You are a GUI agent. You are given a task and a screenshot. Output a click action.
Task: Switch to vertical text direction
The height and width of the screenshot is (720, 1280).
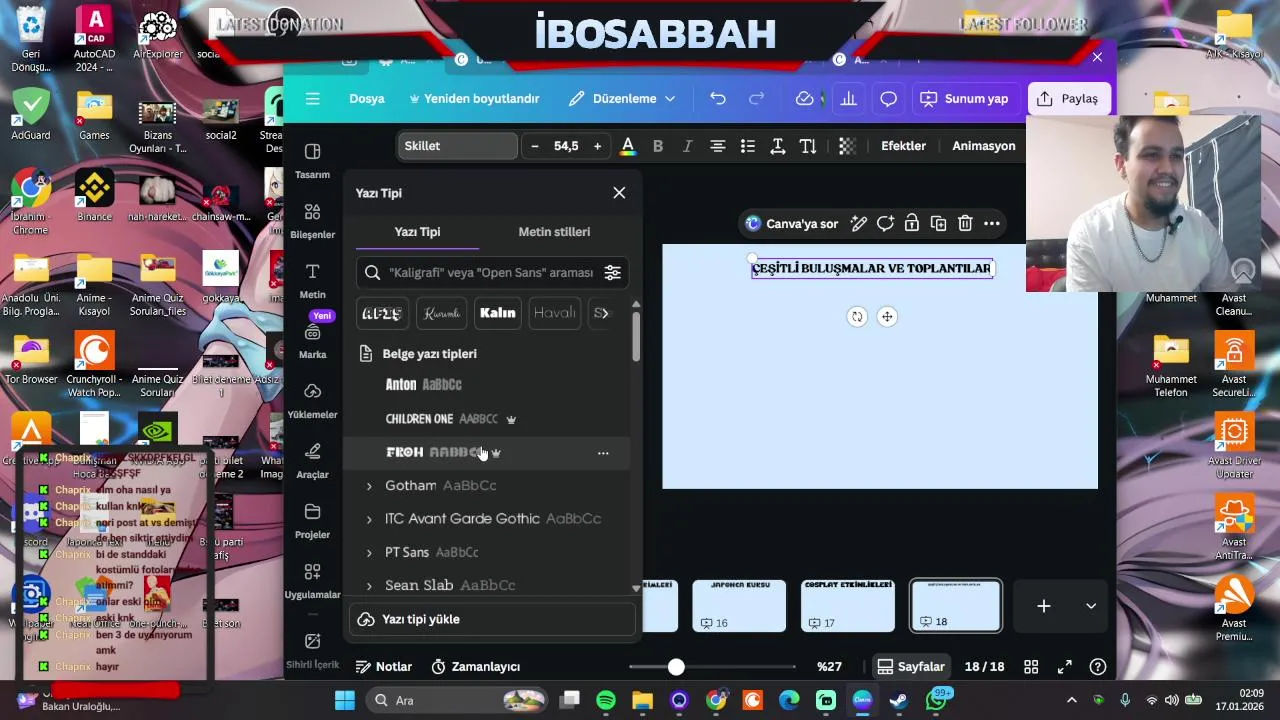[x=807, y=146]
